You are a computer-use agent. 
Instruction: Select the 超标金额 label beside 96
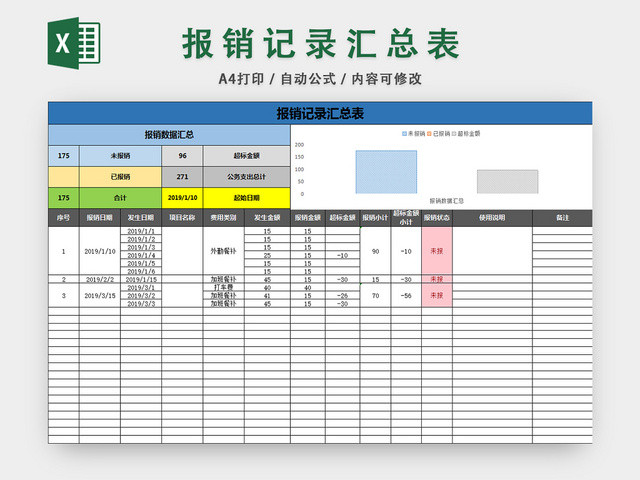(247, 156)
